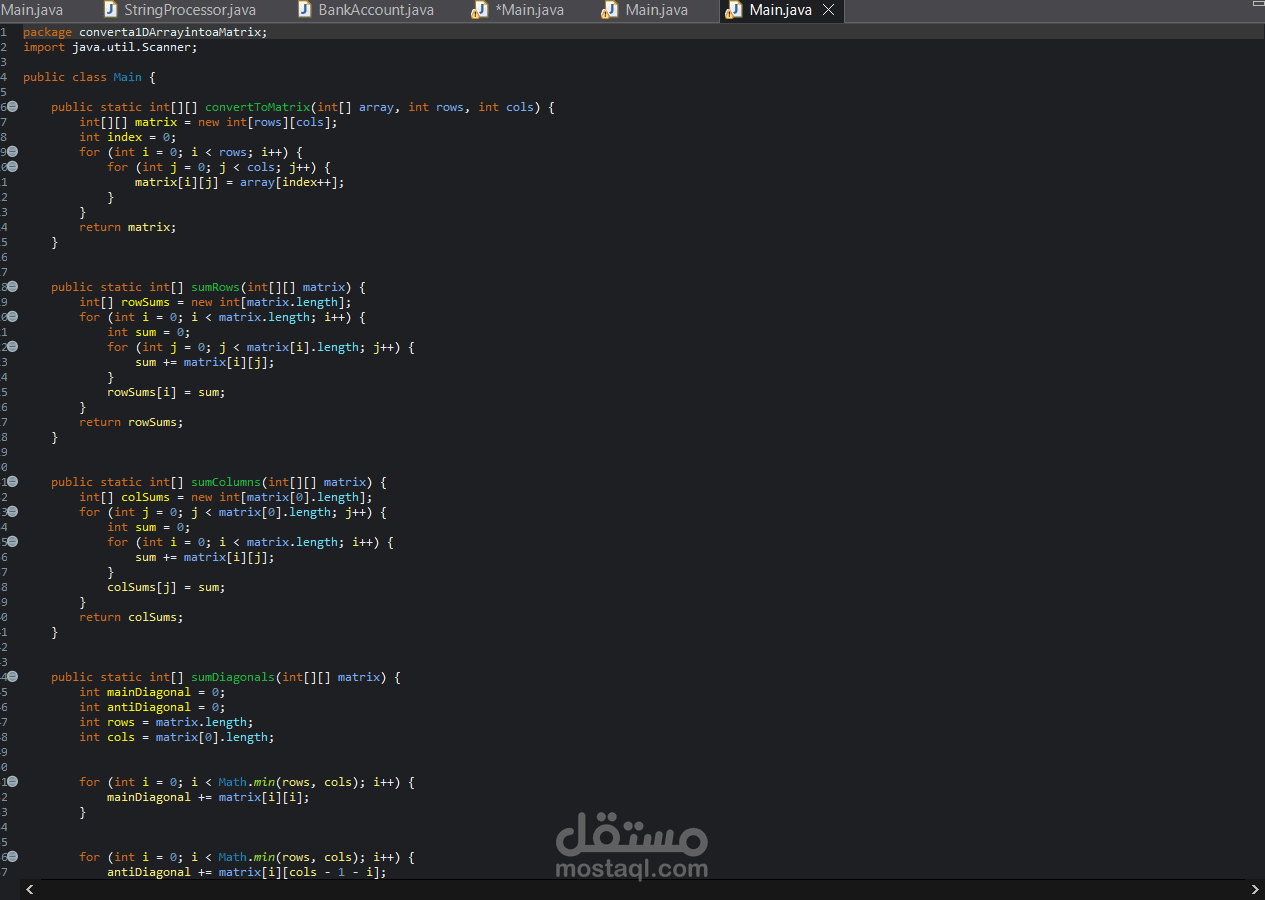Collapse the sumColumns method fold marker
The height and width of the screenshot is (900, 1265).
(12, 482)
